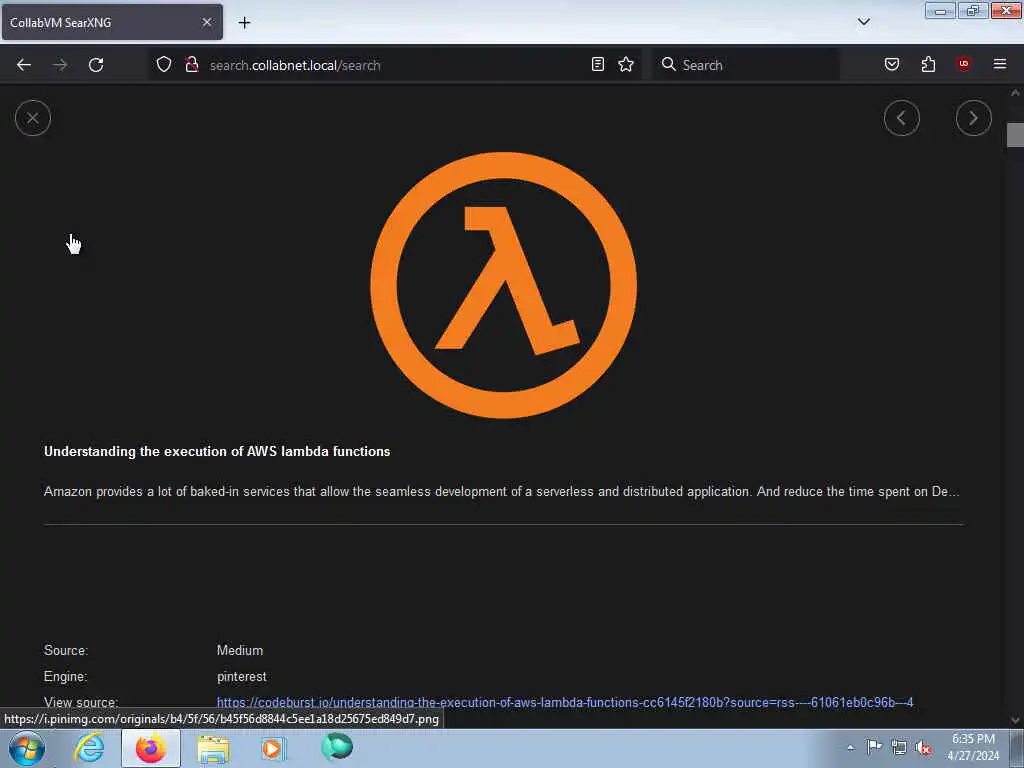Close the image detail overlay

click(x=33, y=118)
